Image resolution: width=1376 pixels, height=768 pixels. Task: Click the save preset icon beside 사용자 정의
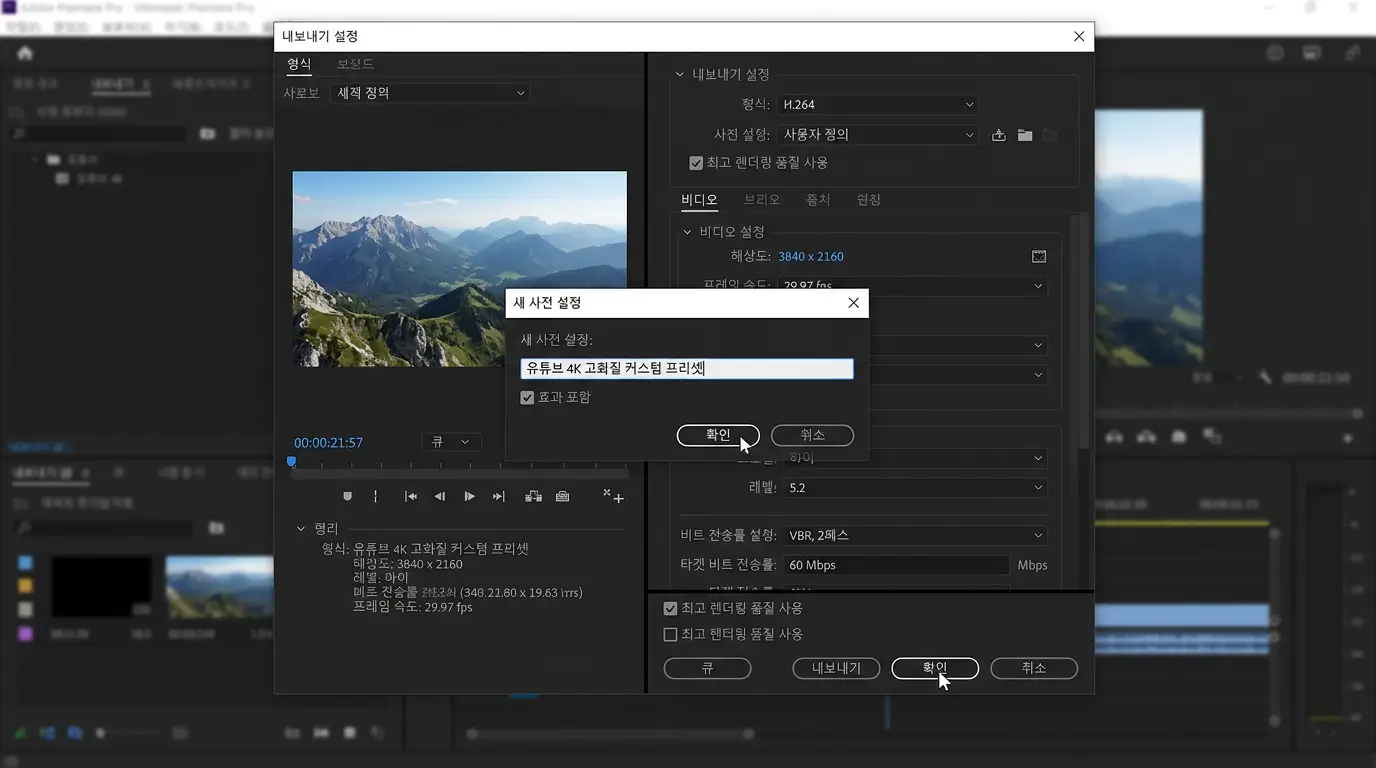[998, 135]
